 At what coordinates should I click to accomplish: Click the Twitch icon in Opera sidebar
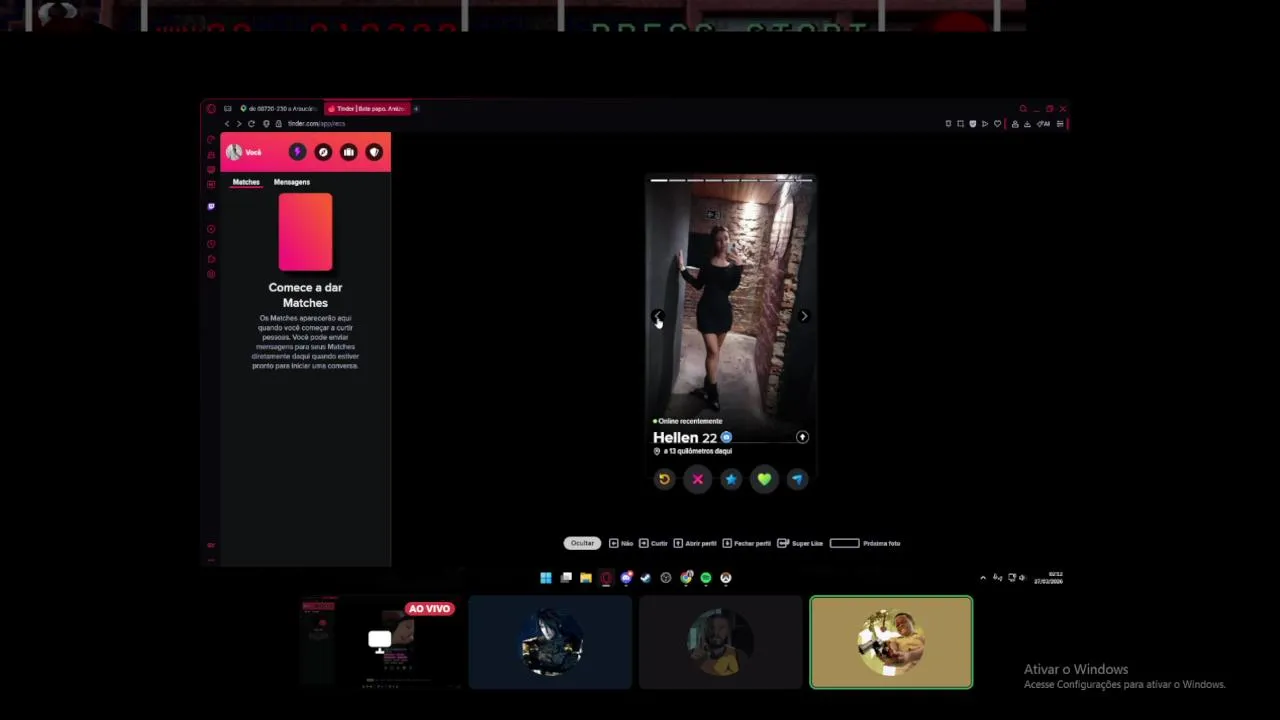click(x=211, y=207)
